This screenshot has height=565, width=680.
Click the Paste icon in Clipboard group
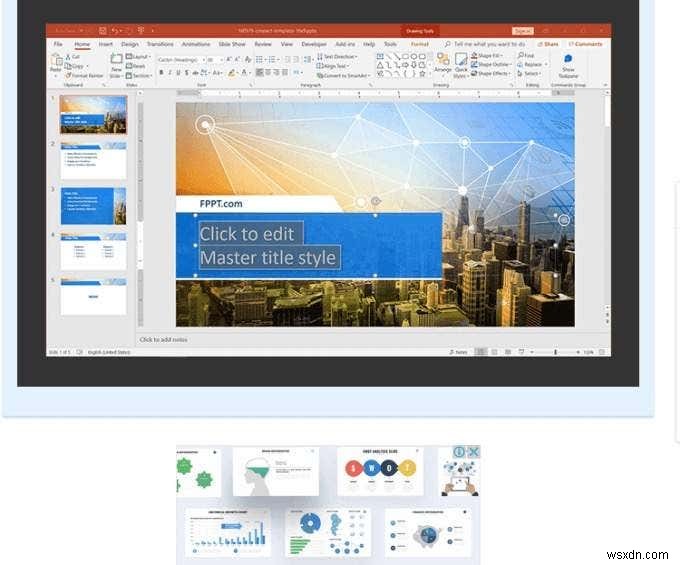[x=56, y=60]
